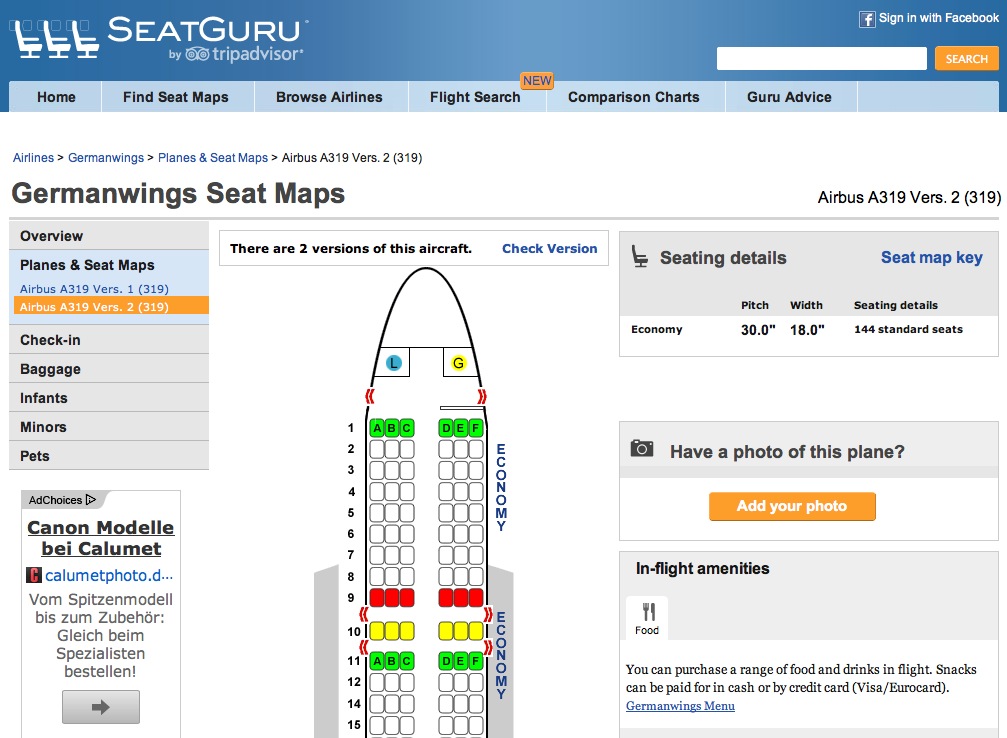
Task: Open the Seat map key link
Action: point(931,257)
